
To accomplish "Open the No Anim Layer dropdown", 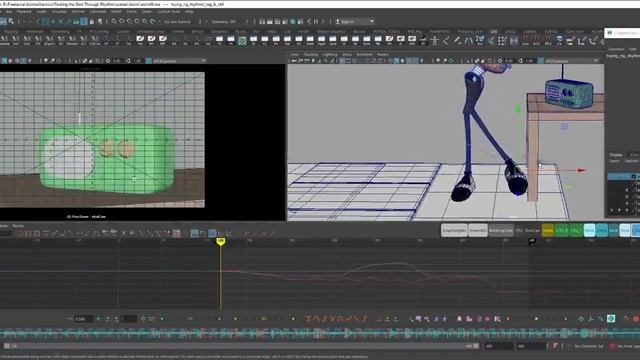I will point(628,346).
